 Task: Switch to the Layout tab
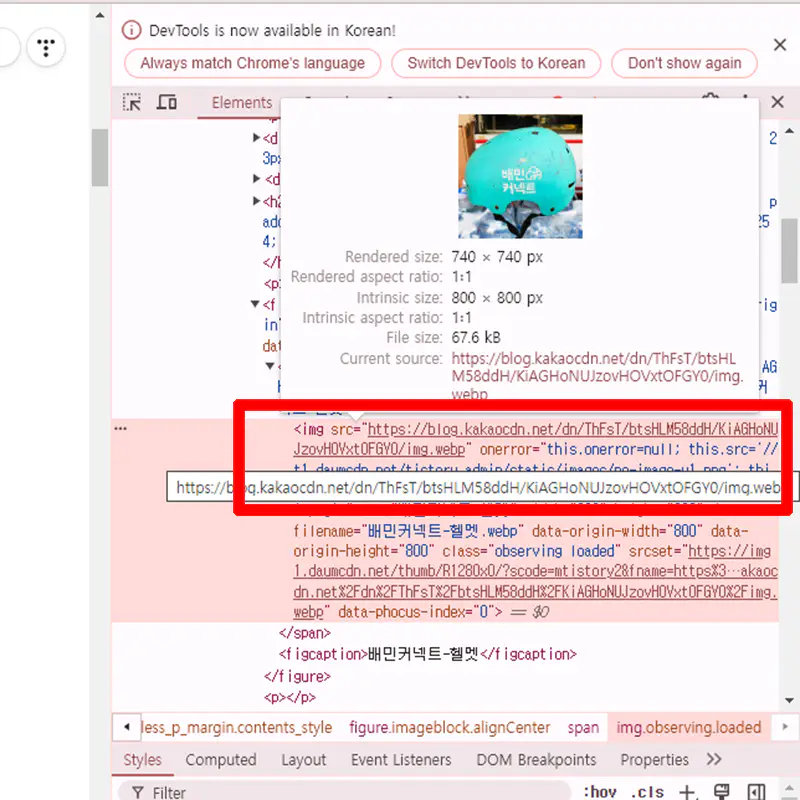click(x=304, y=760)
